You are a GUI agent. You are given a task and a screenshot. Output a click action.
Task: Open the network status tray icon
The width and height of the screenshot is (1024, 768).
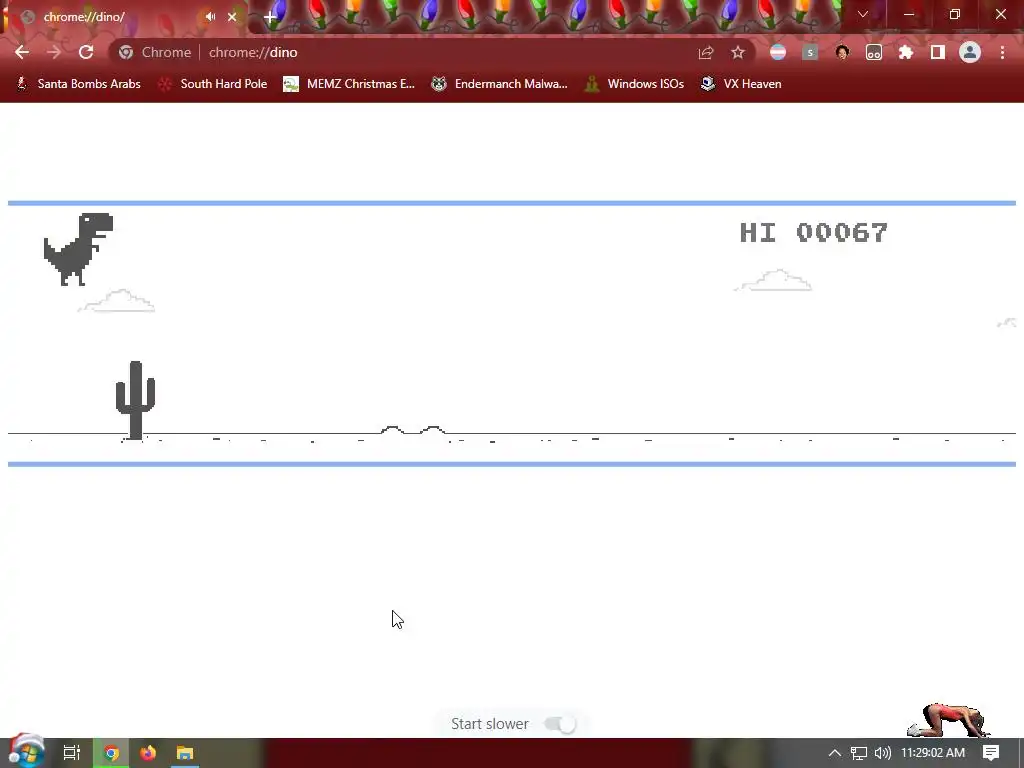click(x=859, y=753)
